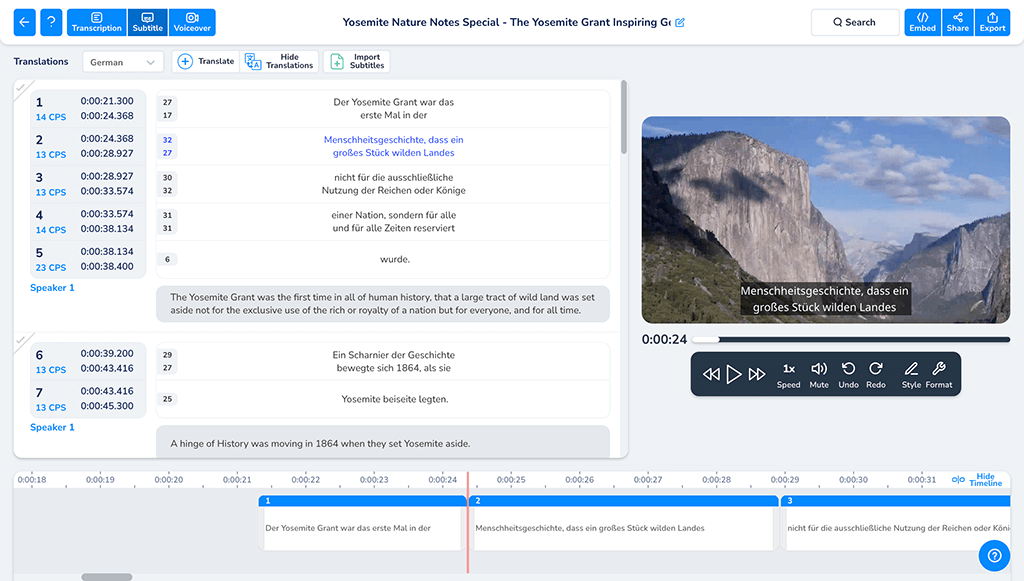1024x581 pixels.
Task: Click the rewind button
Action: coord(711,374)
